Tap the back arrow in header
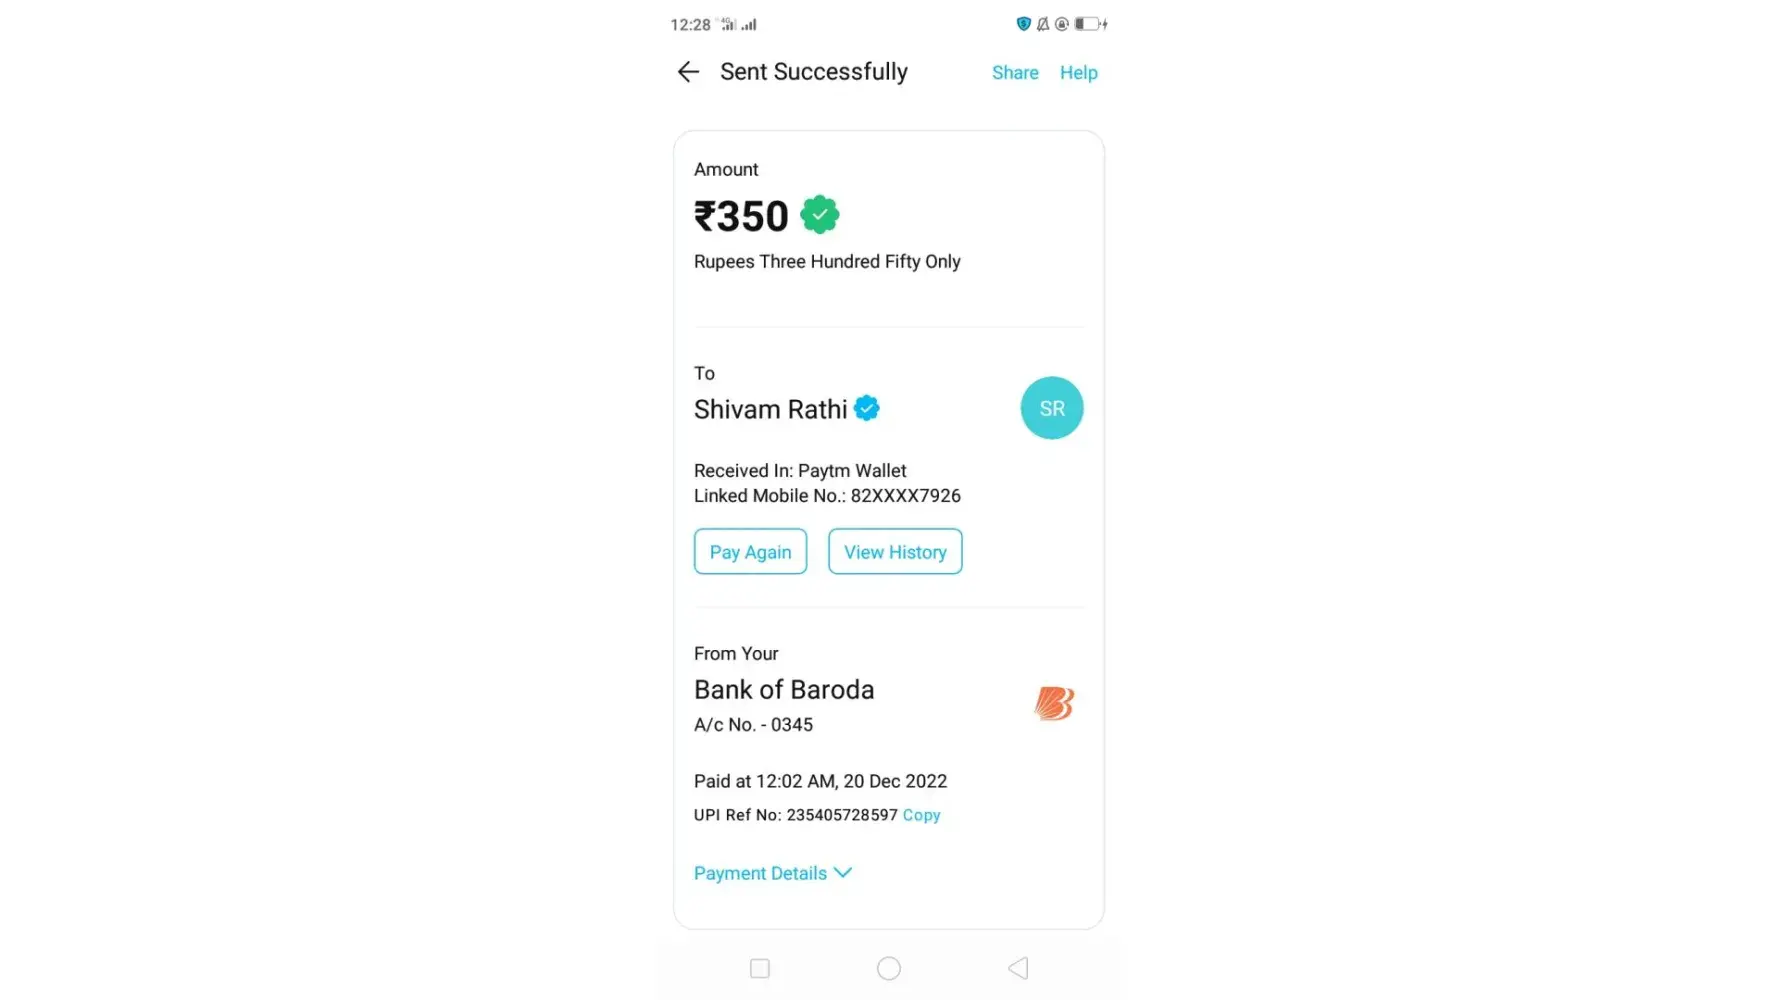 688,72
